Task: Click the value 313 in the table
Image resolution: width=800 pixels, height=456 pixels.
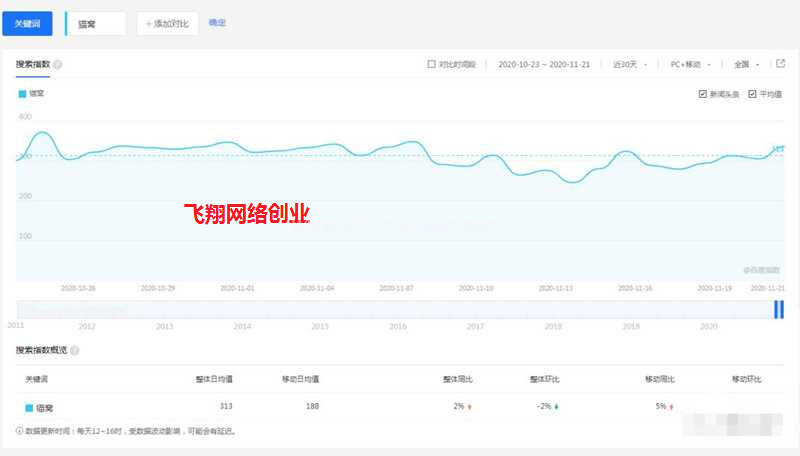Action: point(226,406)
